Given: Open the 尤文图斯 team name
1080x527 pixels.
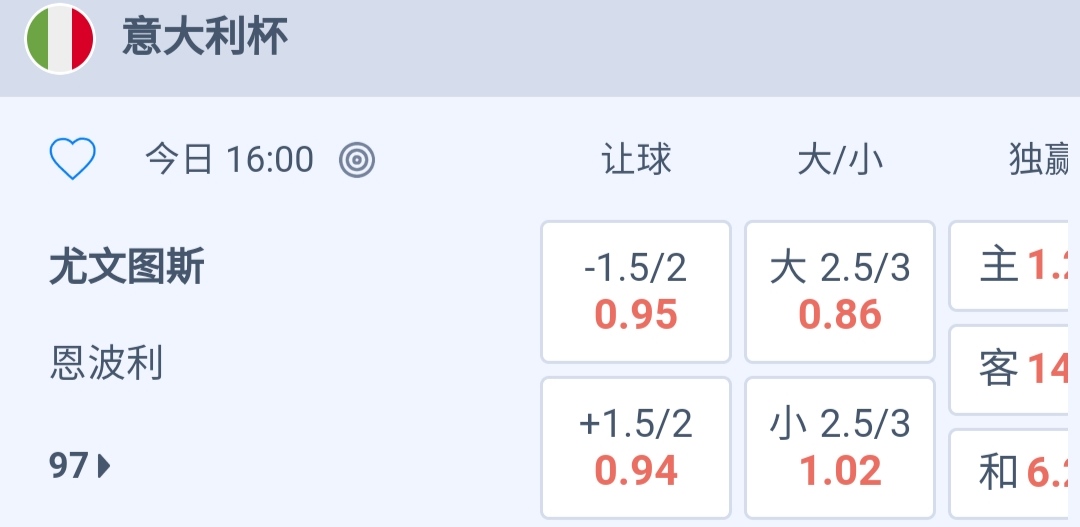Looking at the screenshot, I should pyautogui.click(x=127, y=268).
